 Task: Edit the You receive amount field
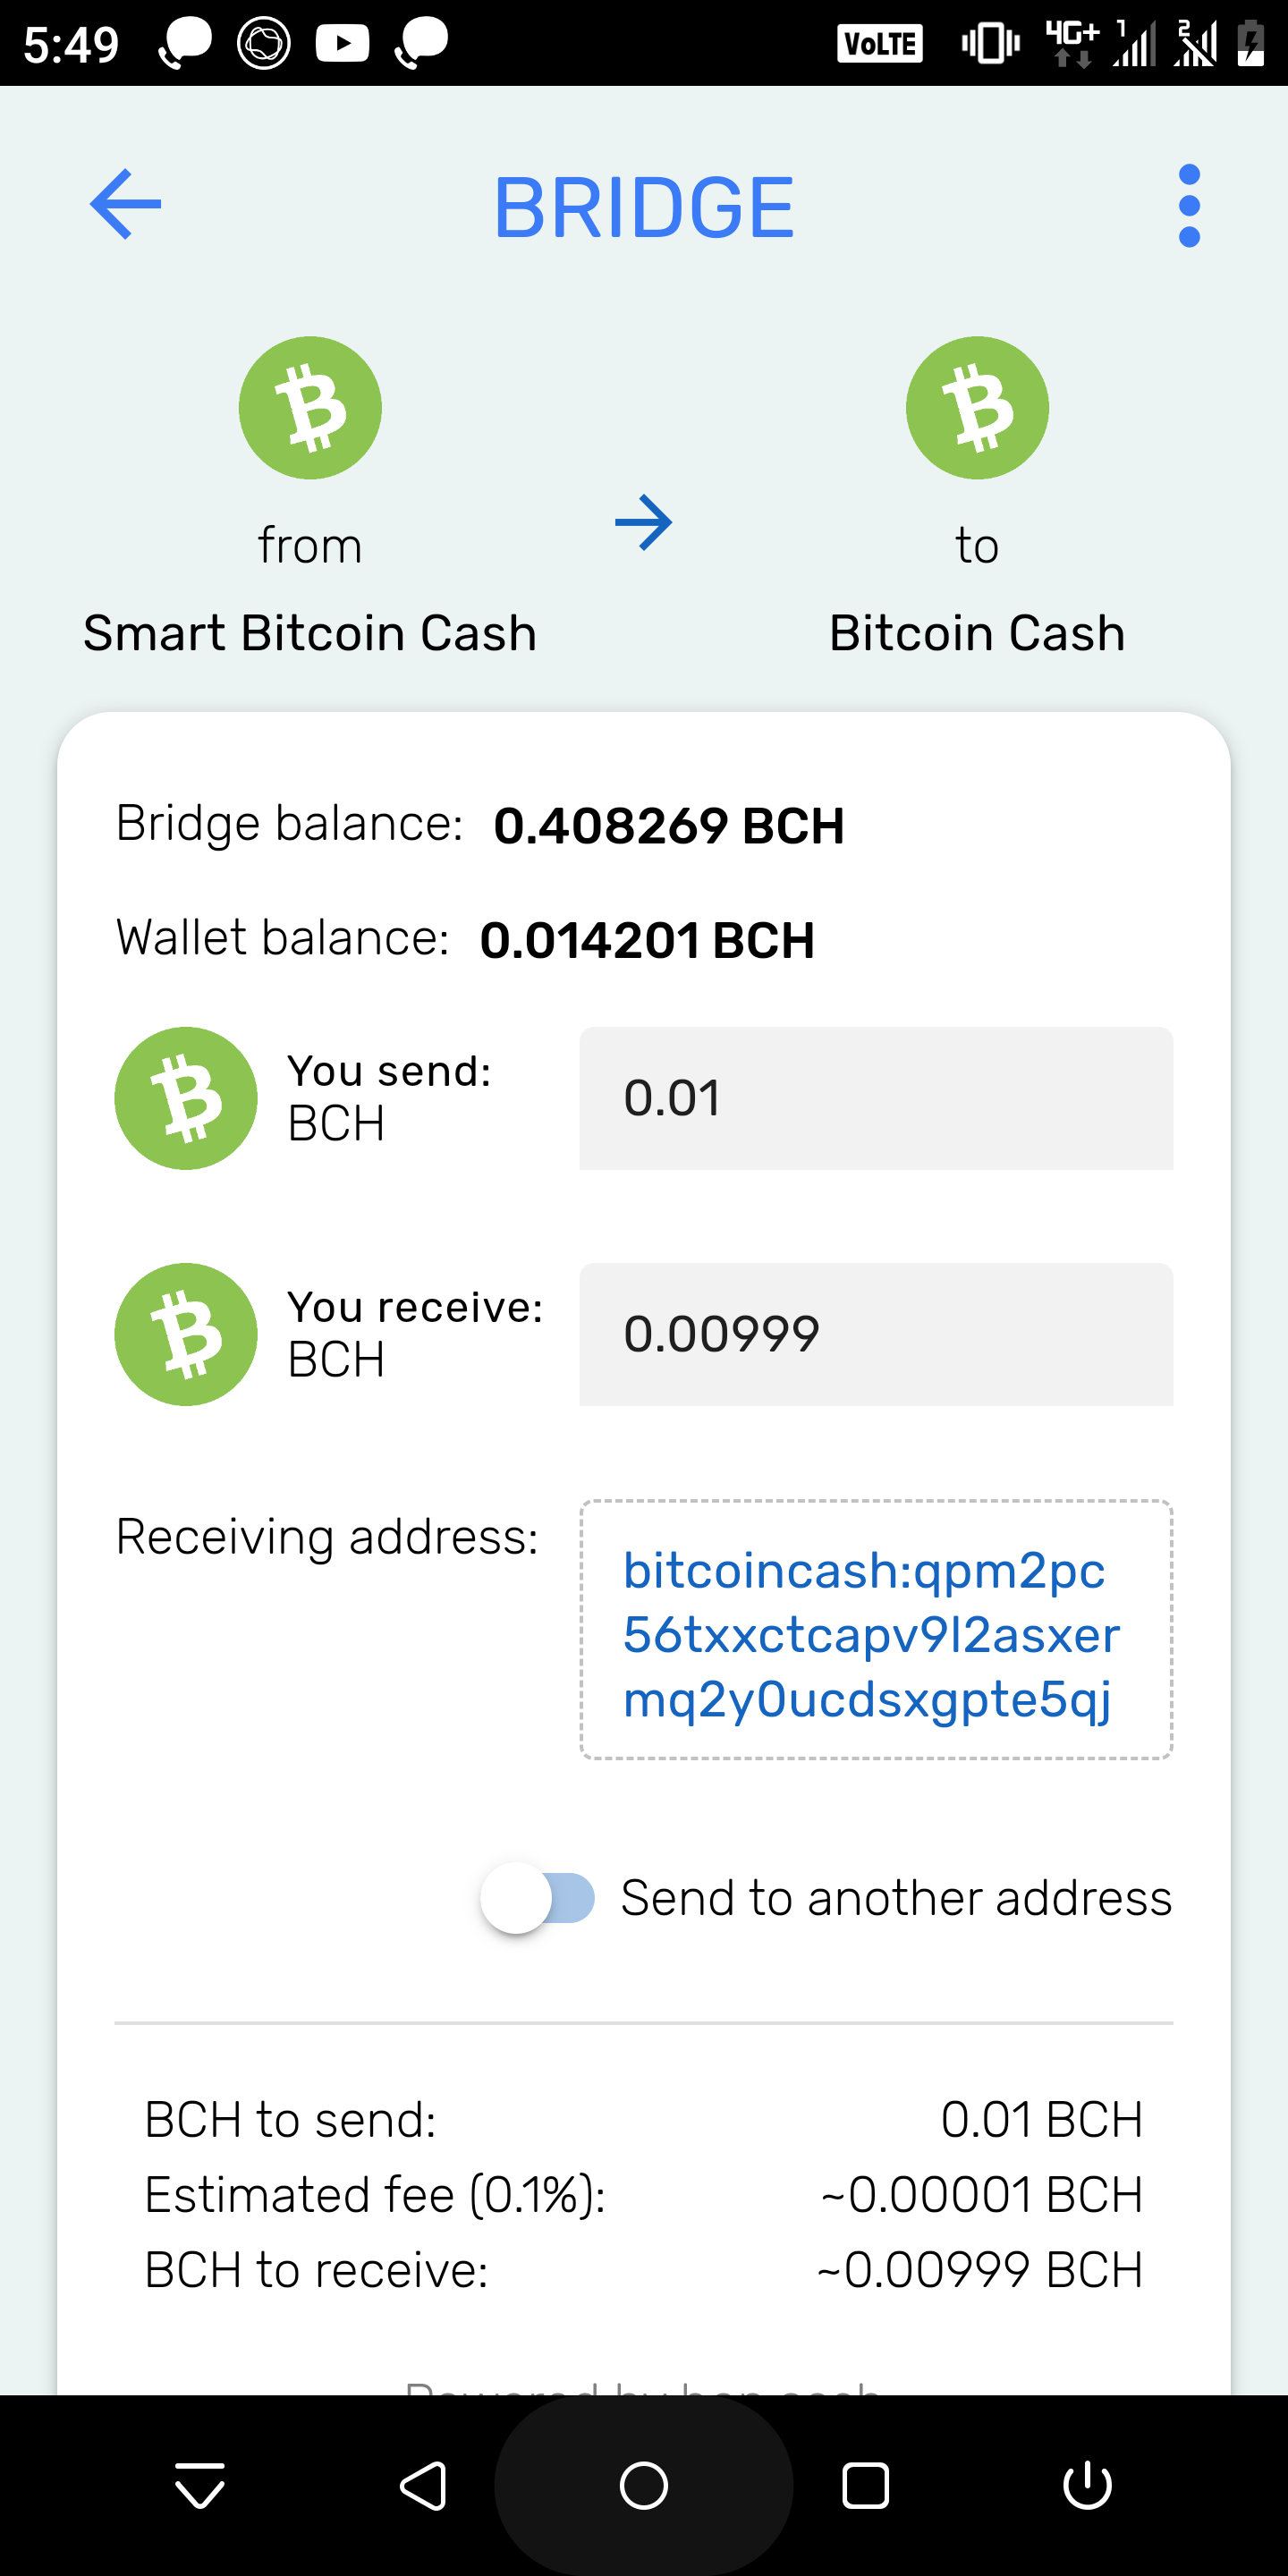[876, 1334]
